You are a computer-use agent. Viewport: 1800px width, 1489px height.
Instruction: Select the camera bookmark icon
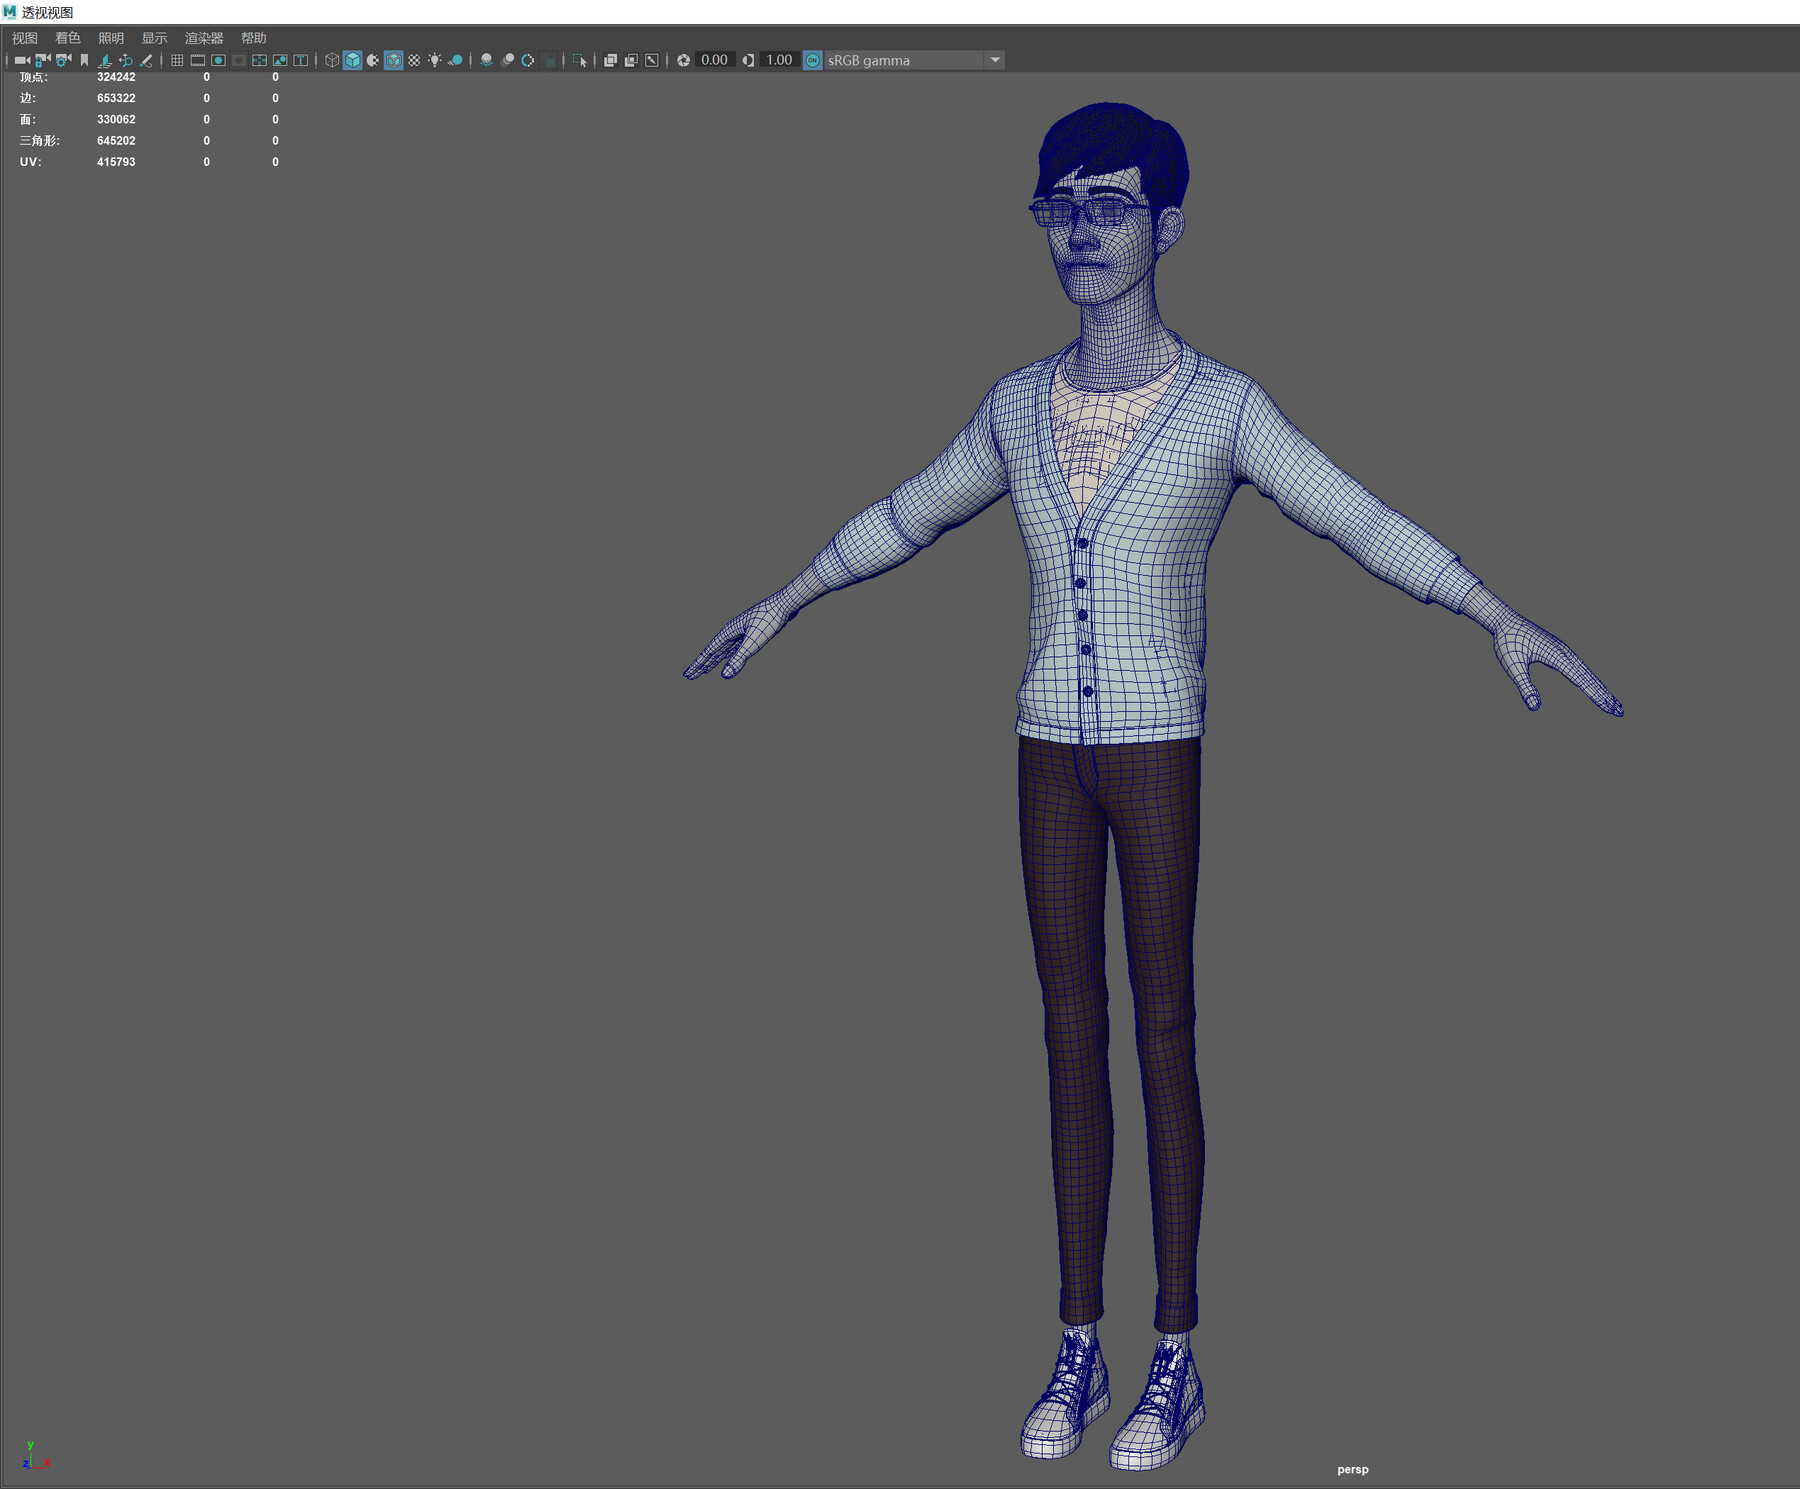tap(84, 60)
